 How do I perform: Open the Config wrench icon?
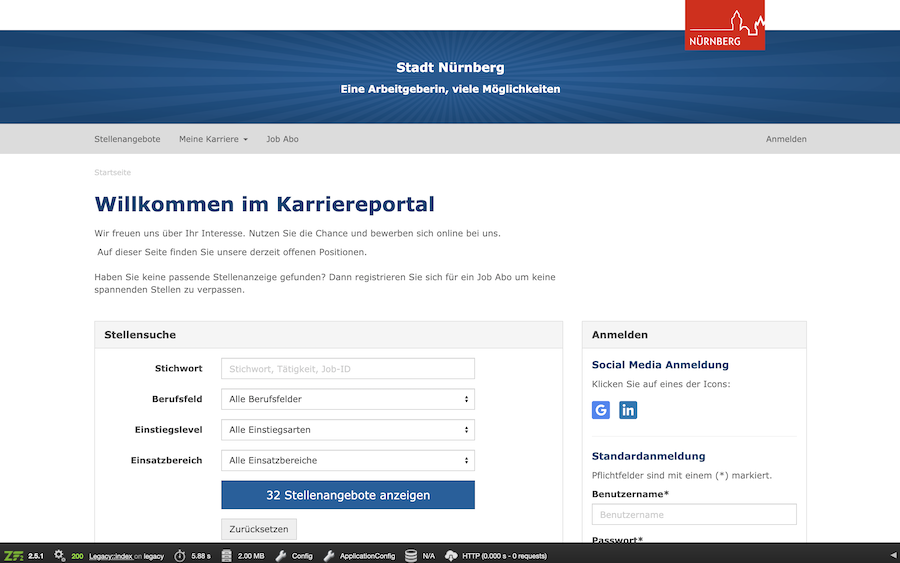281,555
